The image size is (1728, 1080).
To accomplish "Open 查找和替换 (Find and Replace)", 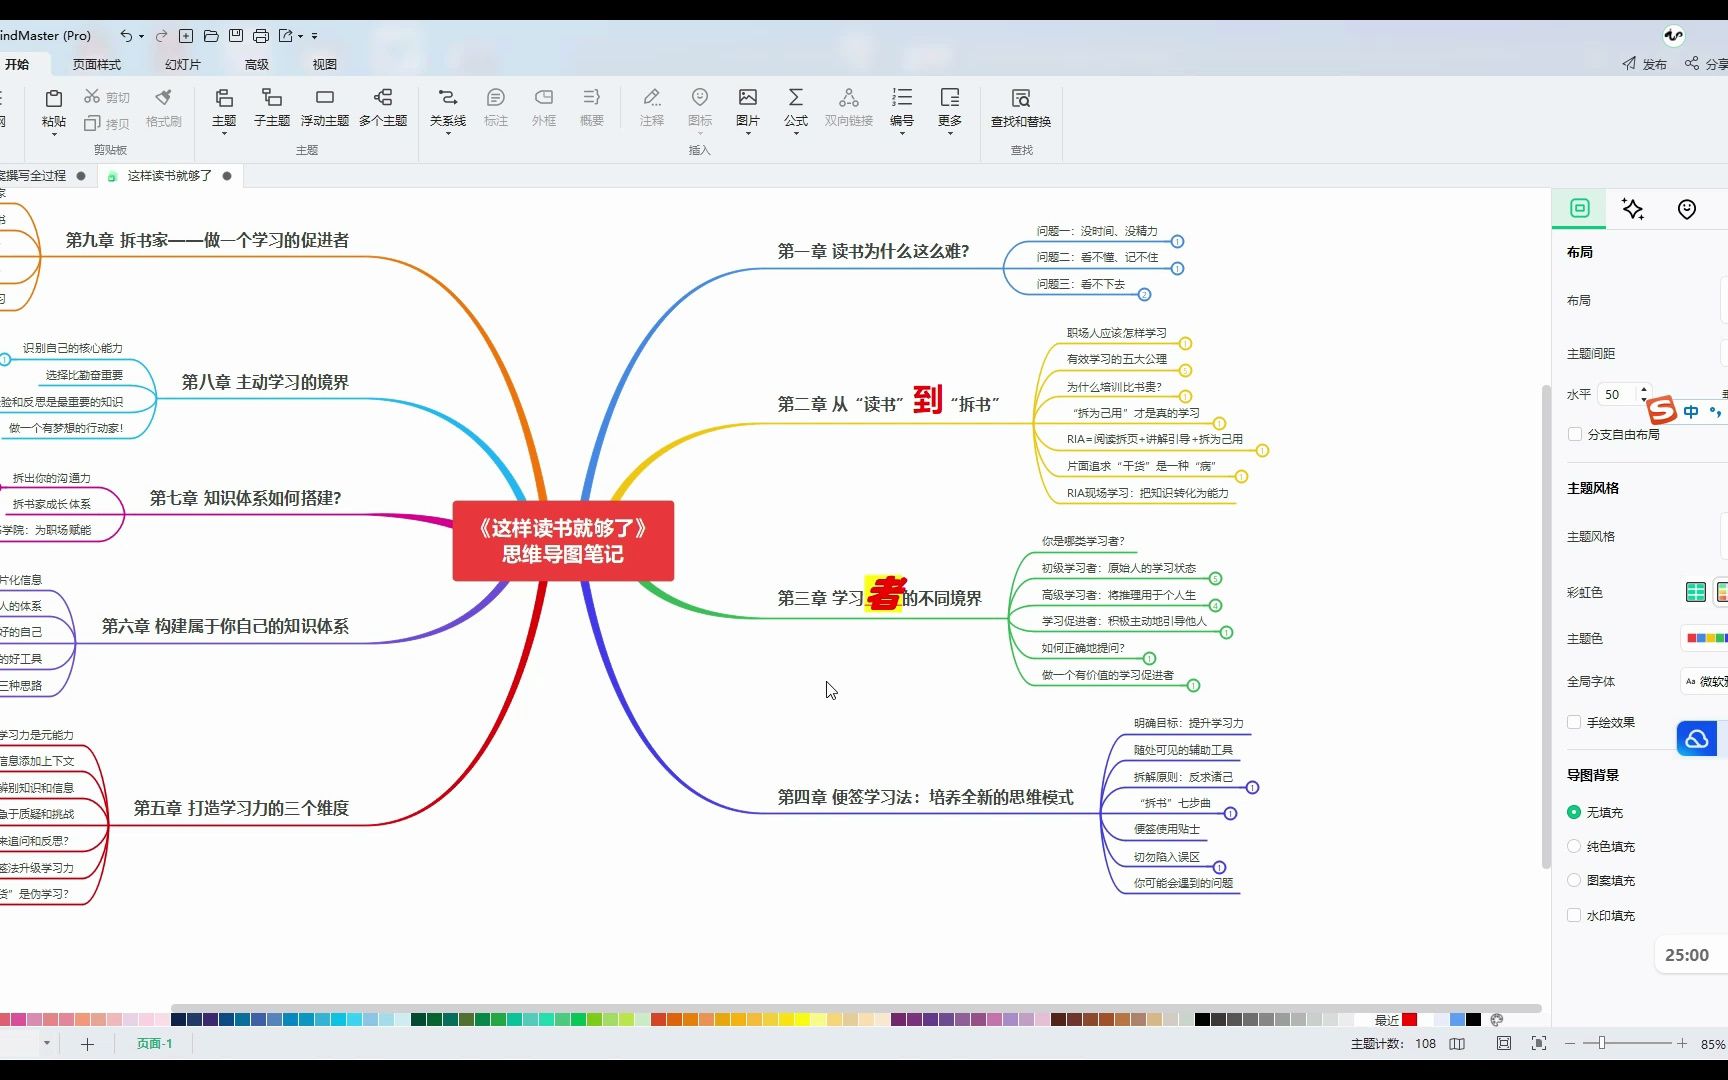I will [1021, 107].
